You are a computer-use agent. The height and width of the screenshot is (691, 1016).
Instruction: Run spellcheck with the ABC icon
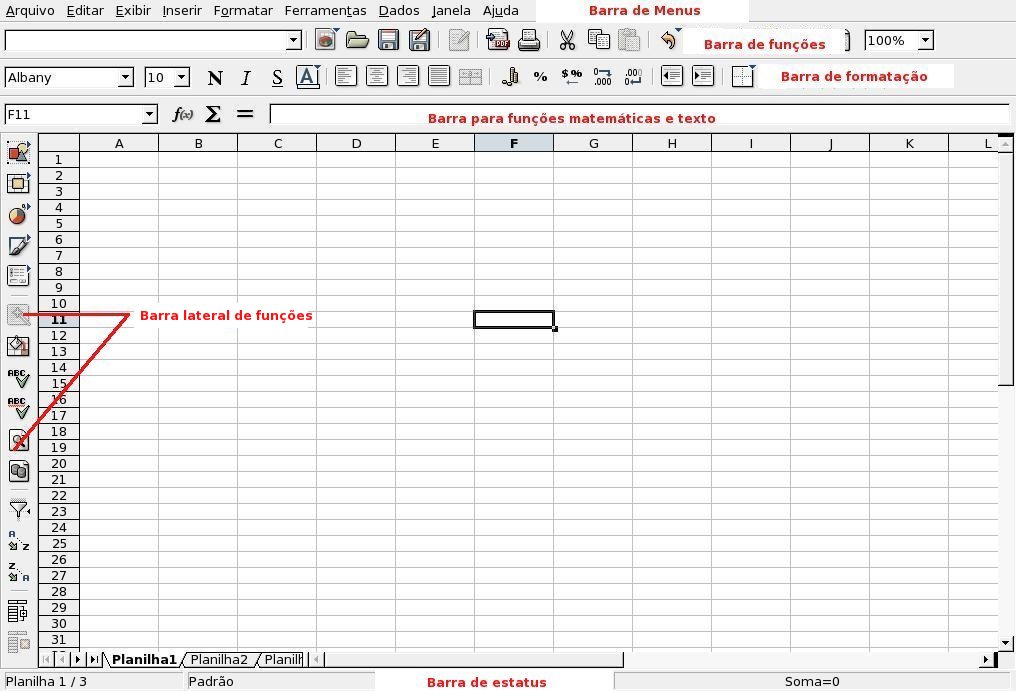coord(19,378)
